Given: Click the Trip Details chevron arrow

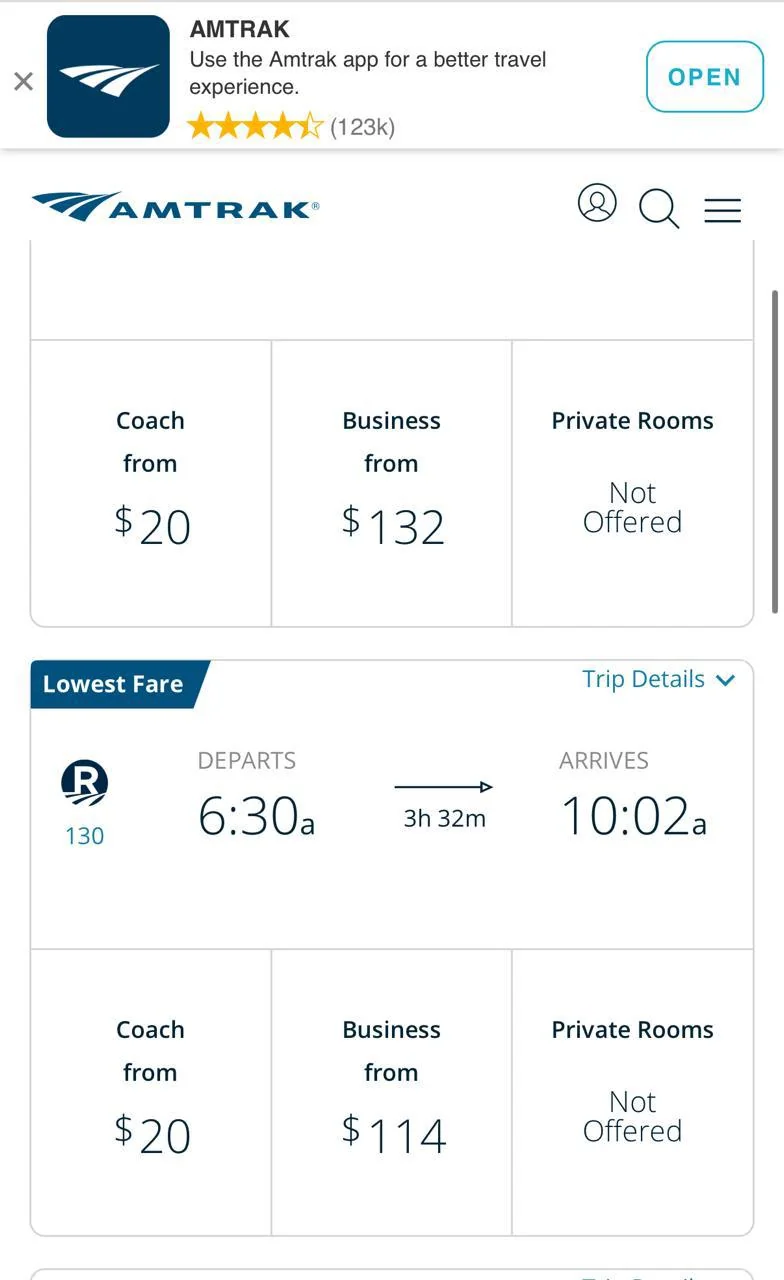Looking at the screenshot, I should pos(726,681).
